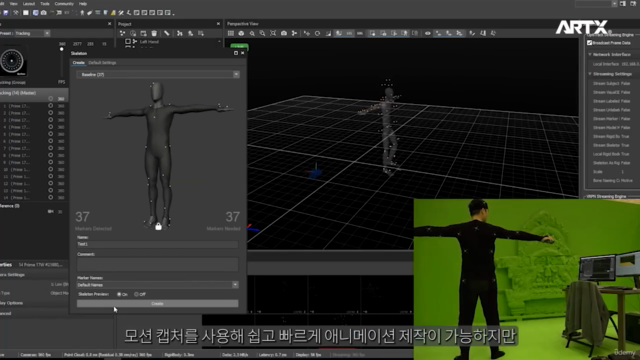This screenshot has width=640, height=360.
Task: Click the hammer tools icon in main toolbar
Action: tap(16, 13)
